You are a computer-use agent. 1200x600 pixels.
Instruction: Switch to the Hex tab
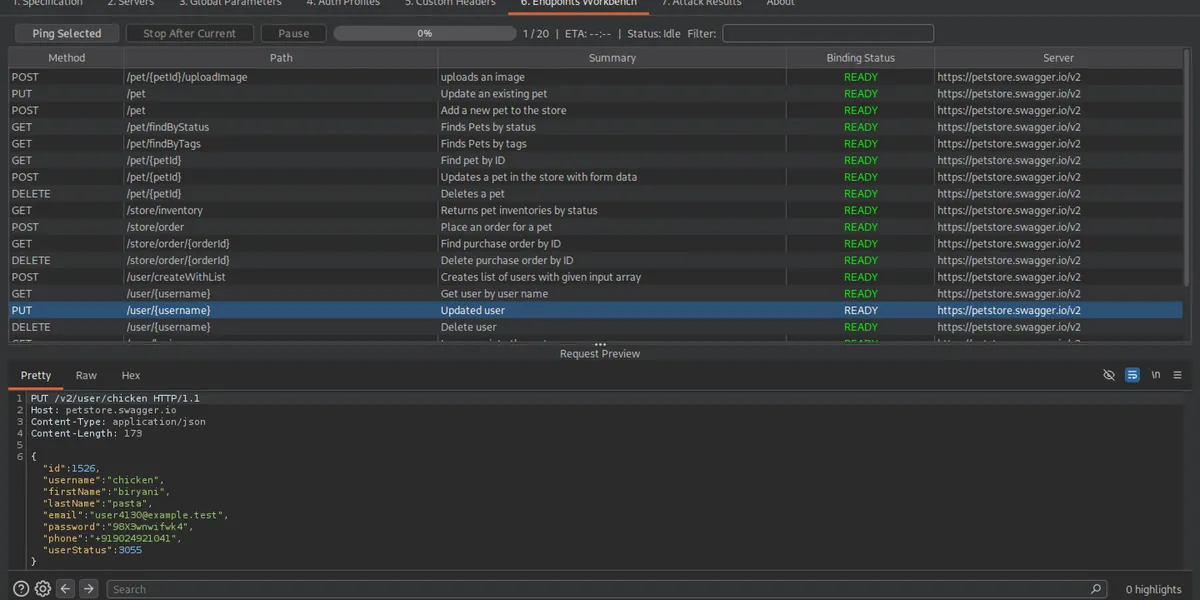(131, 375)
